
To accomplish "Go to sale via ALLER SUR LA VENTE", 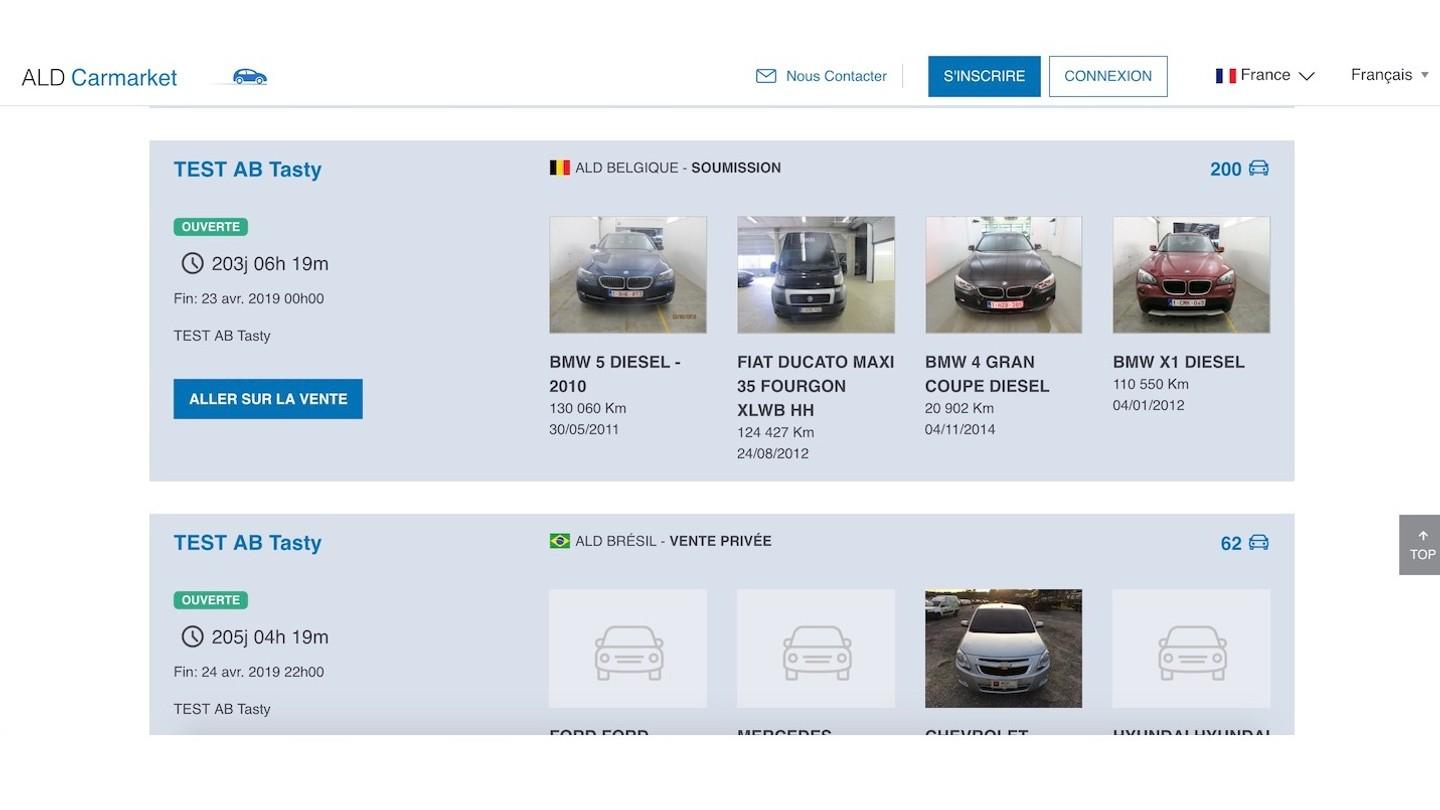I will (268, 399).
